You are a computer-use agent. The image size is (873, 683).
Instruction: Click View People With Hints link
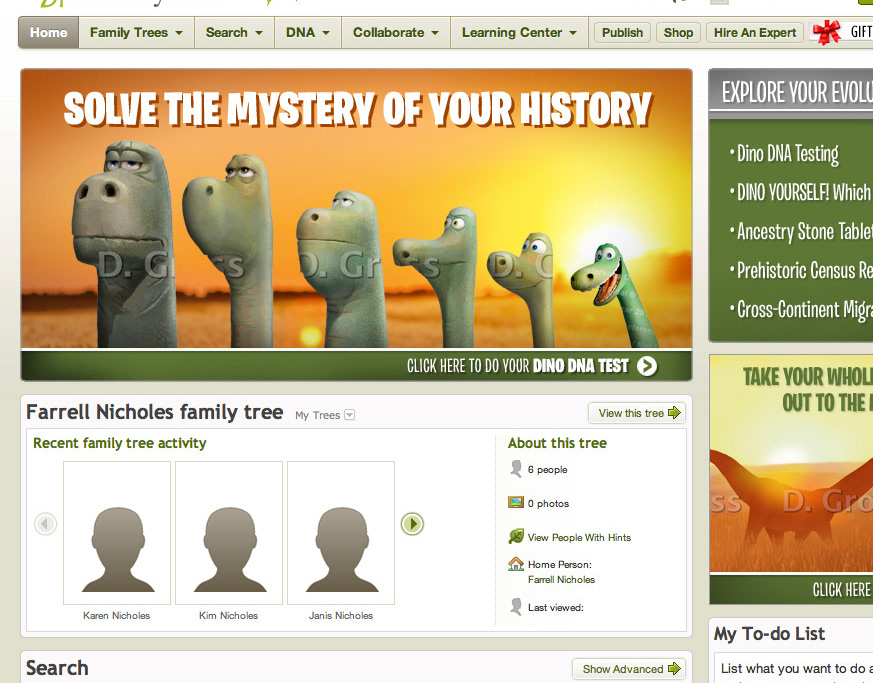[x=579, y=538]
